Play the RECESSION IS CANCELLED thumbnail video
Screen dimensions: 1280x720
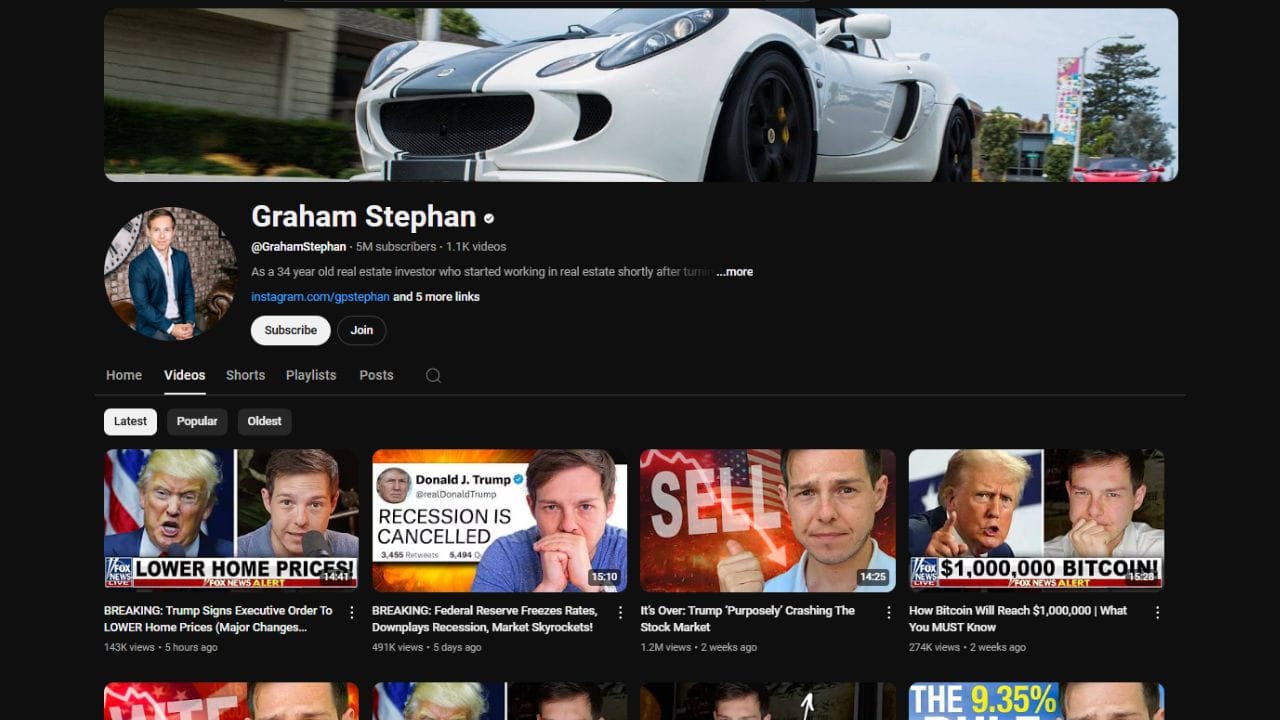[x=500, y=520]
